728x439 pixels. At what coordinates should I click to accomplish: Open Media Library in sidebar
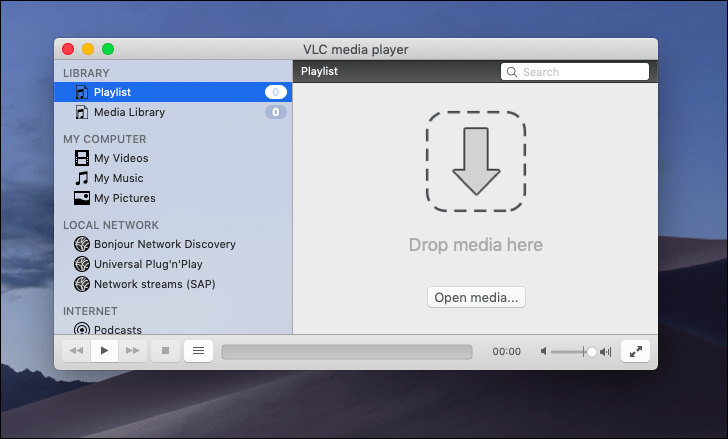coord(173,112)
